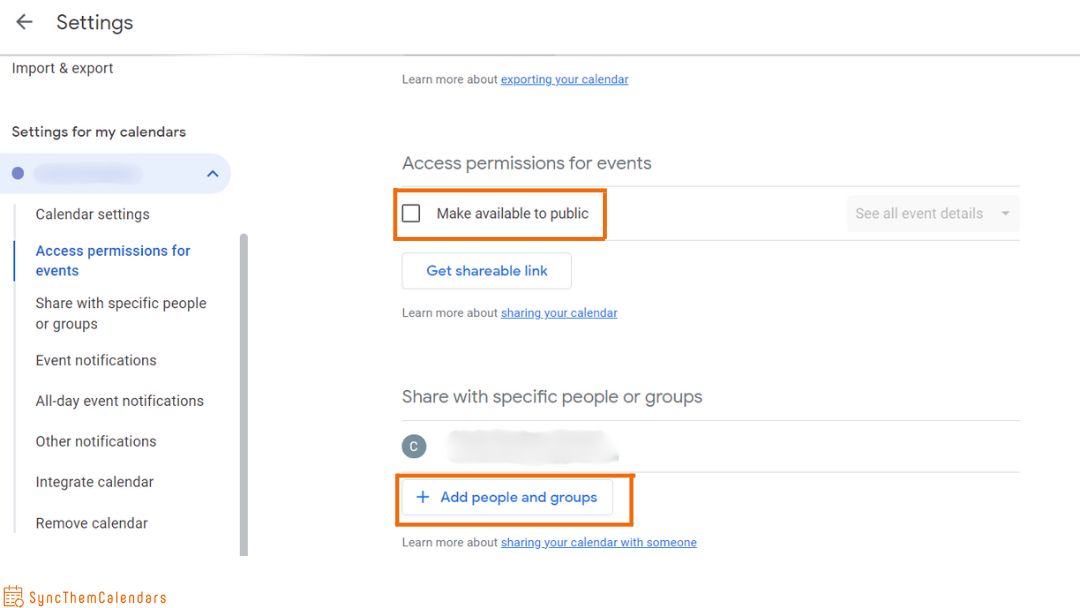1080x608 pixels.
Task: Click the SyncThemCalendars logo icon
Action: click(13, 597)
